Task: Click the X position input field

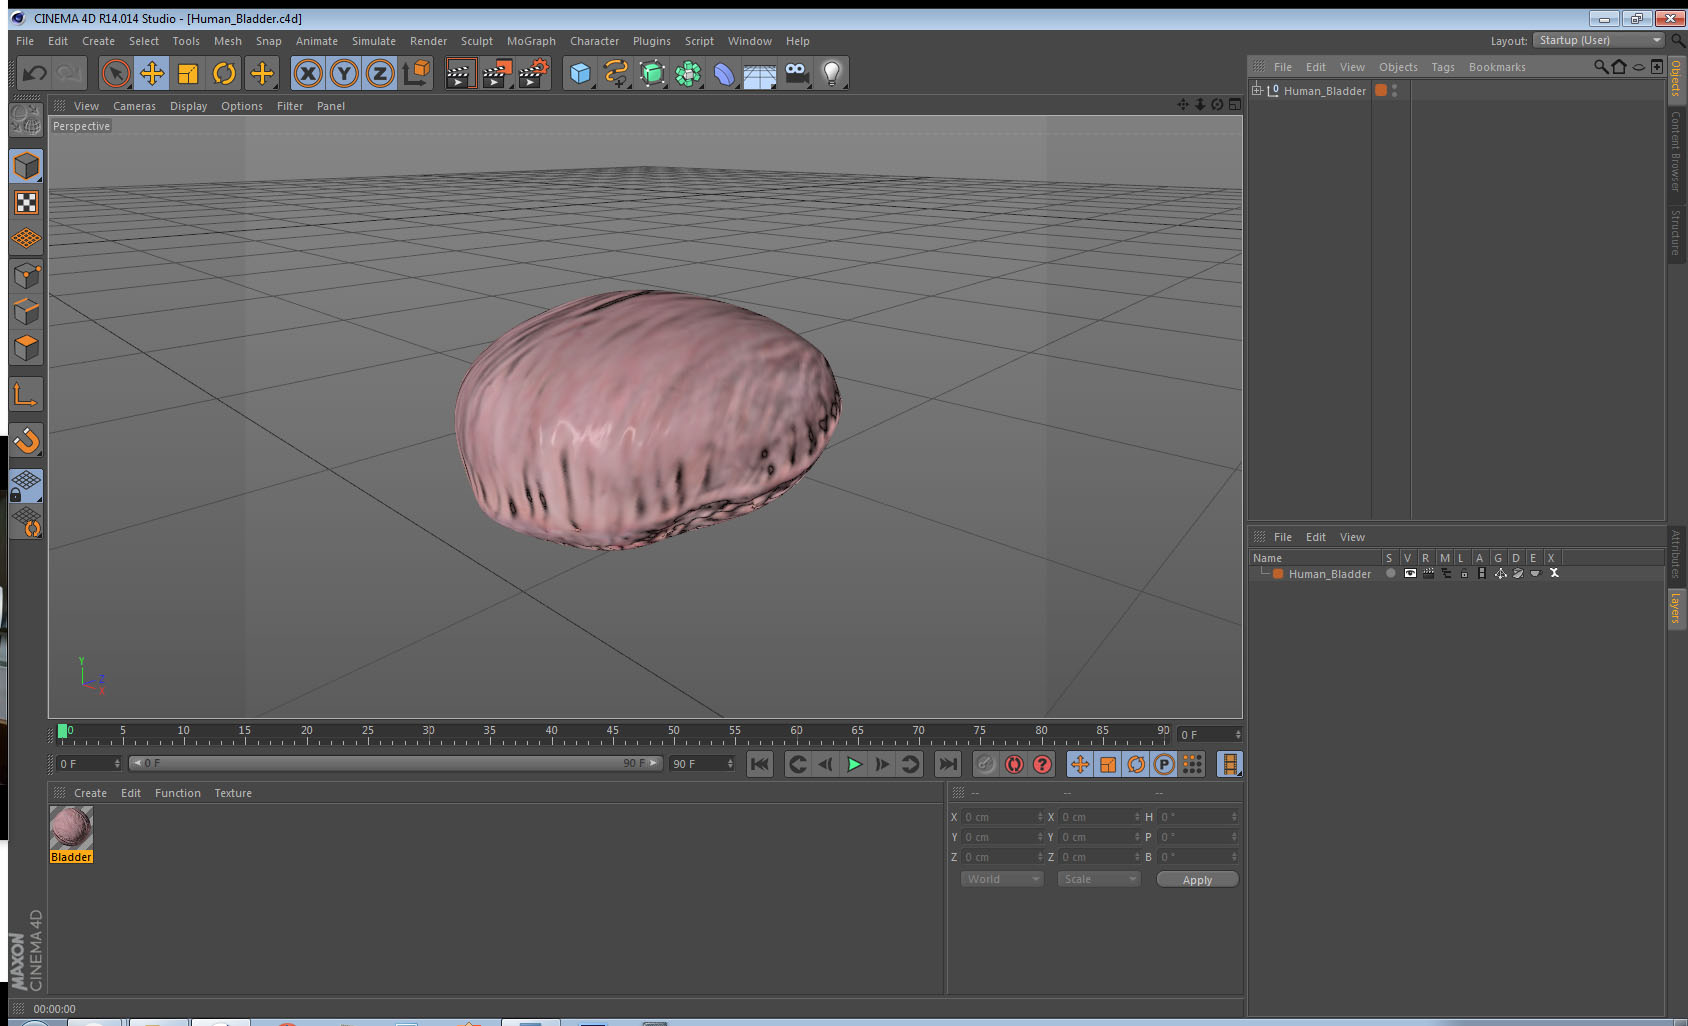Action: pos(1002,817)
